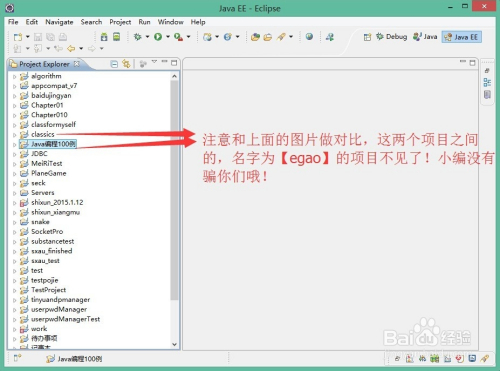Image resolution: width=500 pixels, height=371 pixels.
Task: Open the Web Browser globe icon
Action: click(x=309, y=36)
